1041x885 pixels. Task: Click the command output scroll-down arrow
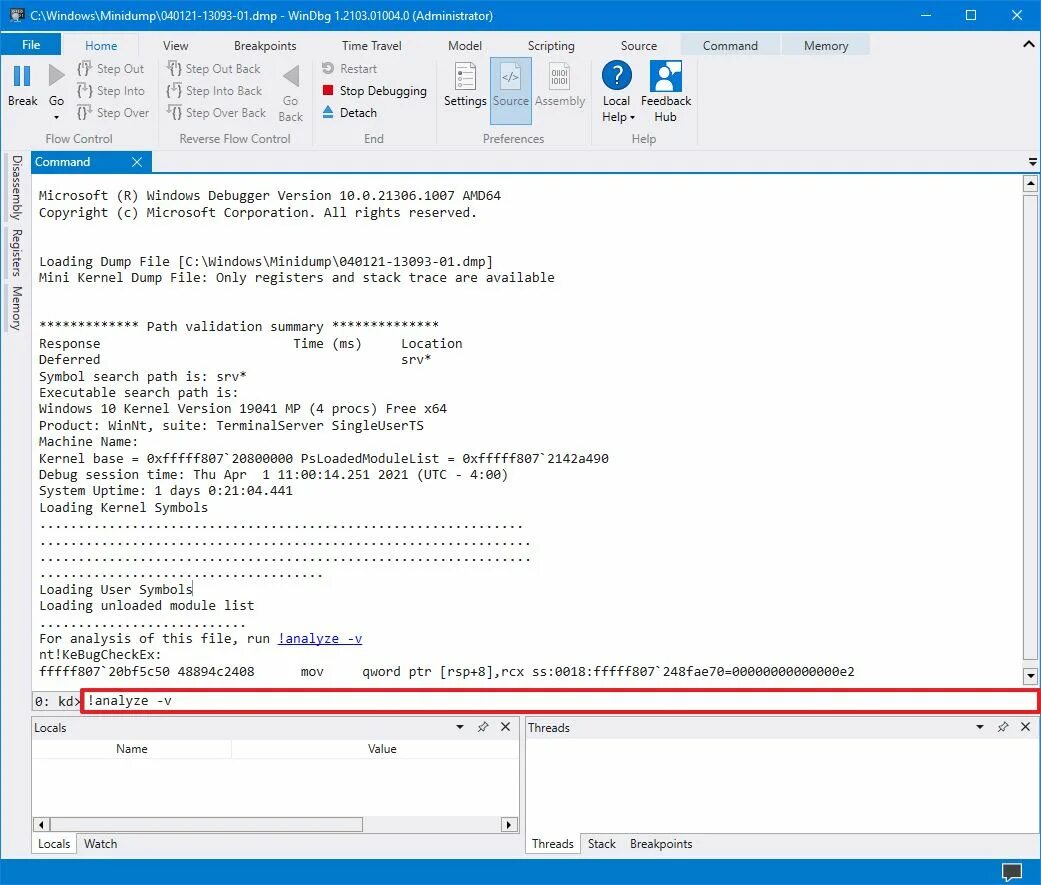click(x=1030, y=676)
